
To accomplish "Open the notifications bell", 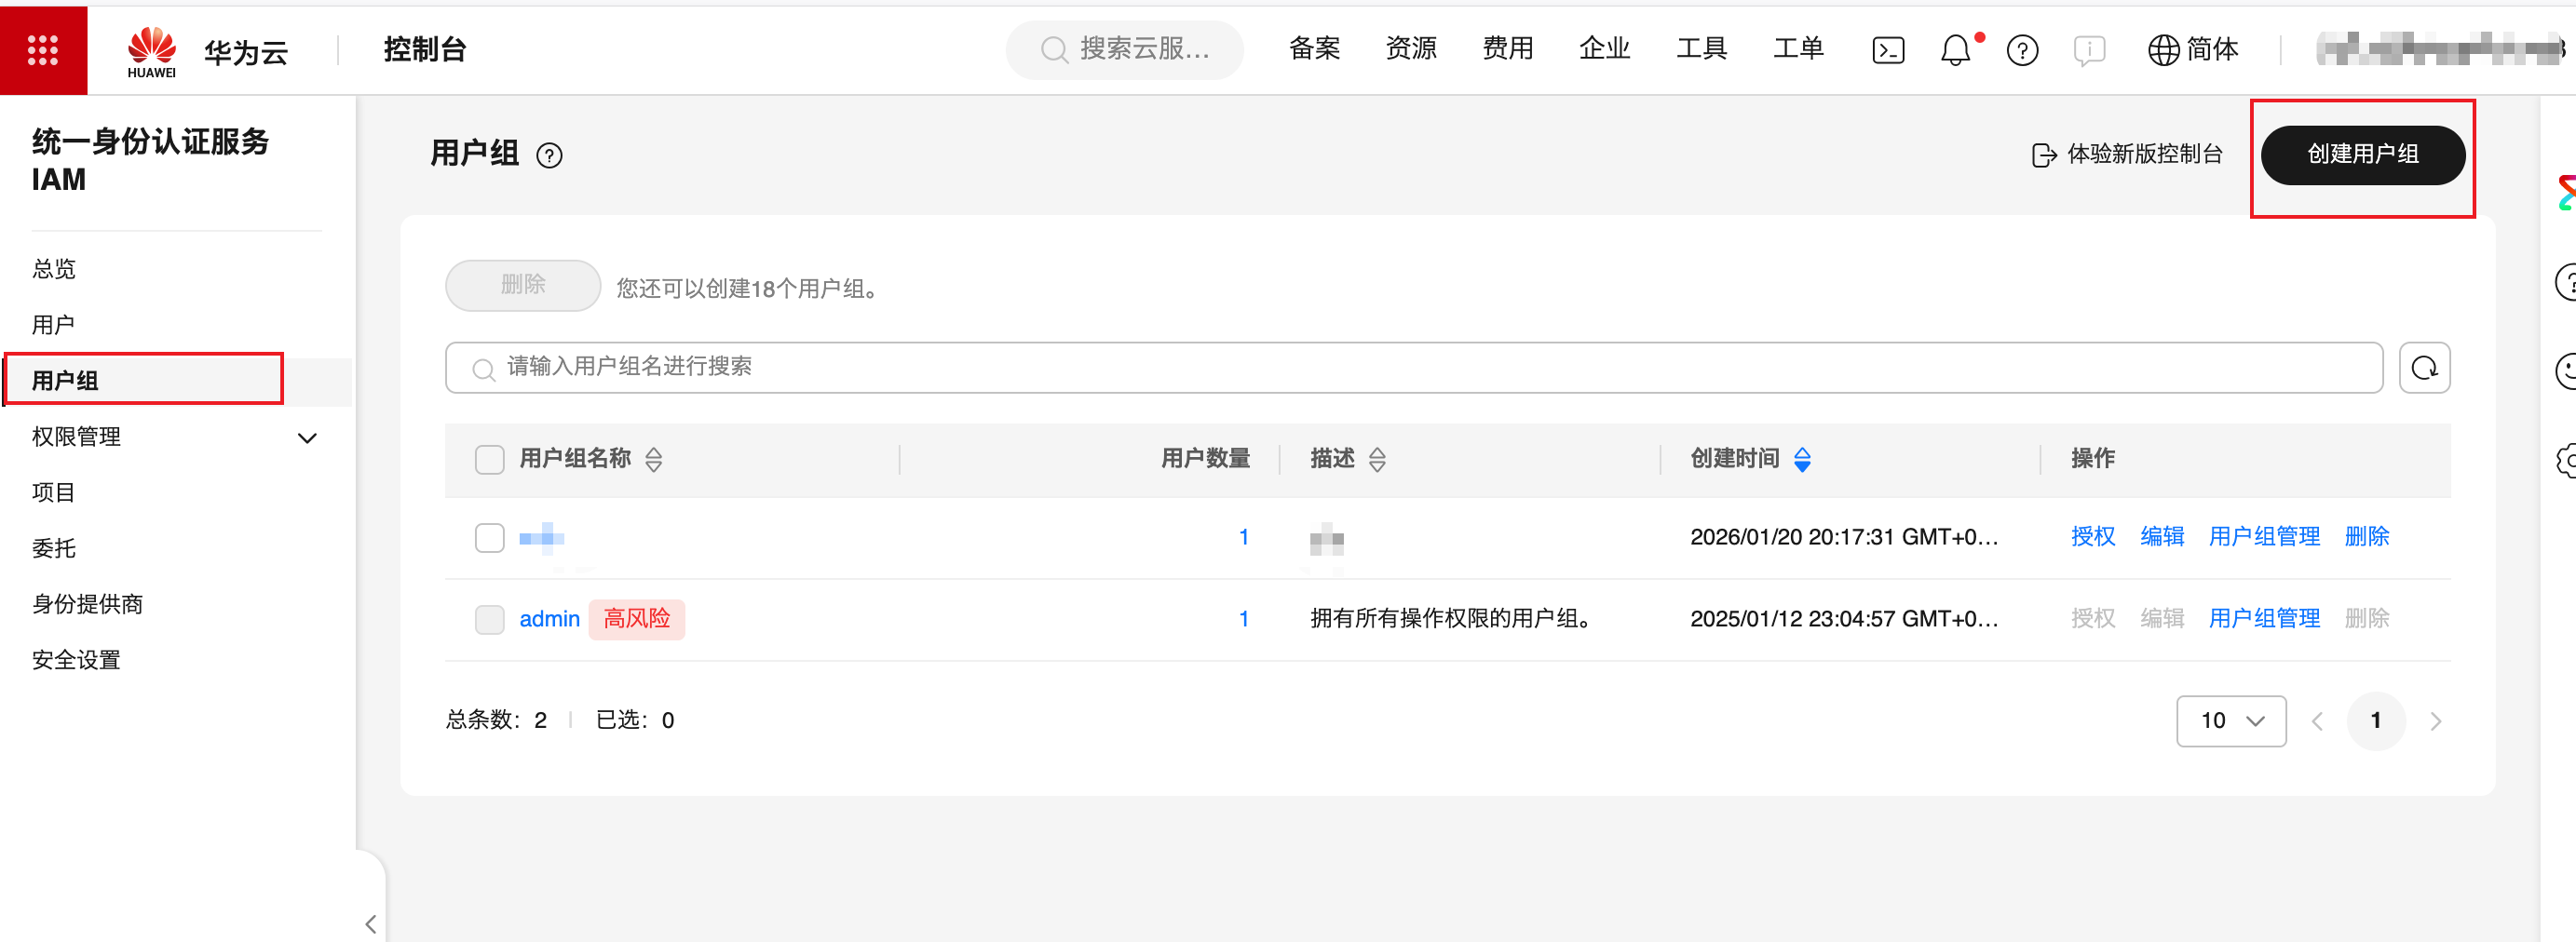I will tap(1955, 50).
